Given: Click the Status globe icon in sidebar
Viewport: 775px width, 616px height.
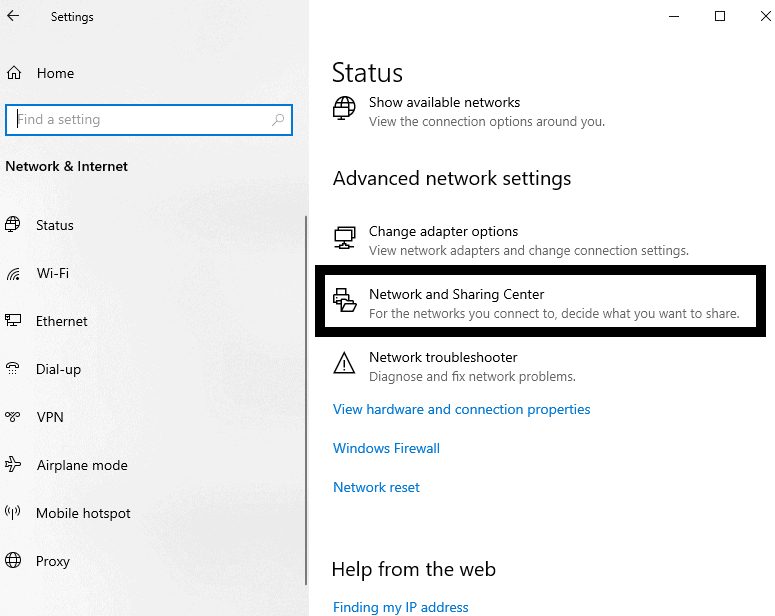Looking at the screenshot, I should click(14, 225).
